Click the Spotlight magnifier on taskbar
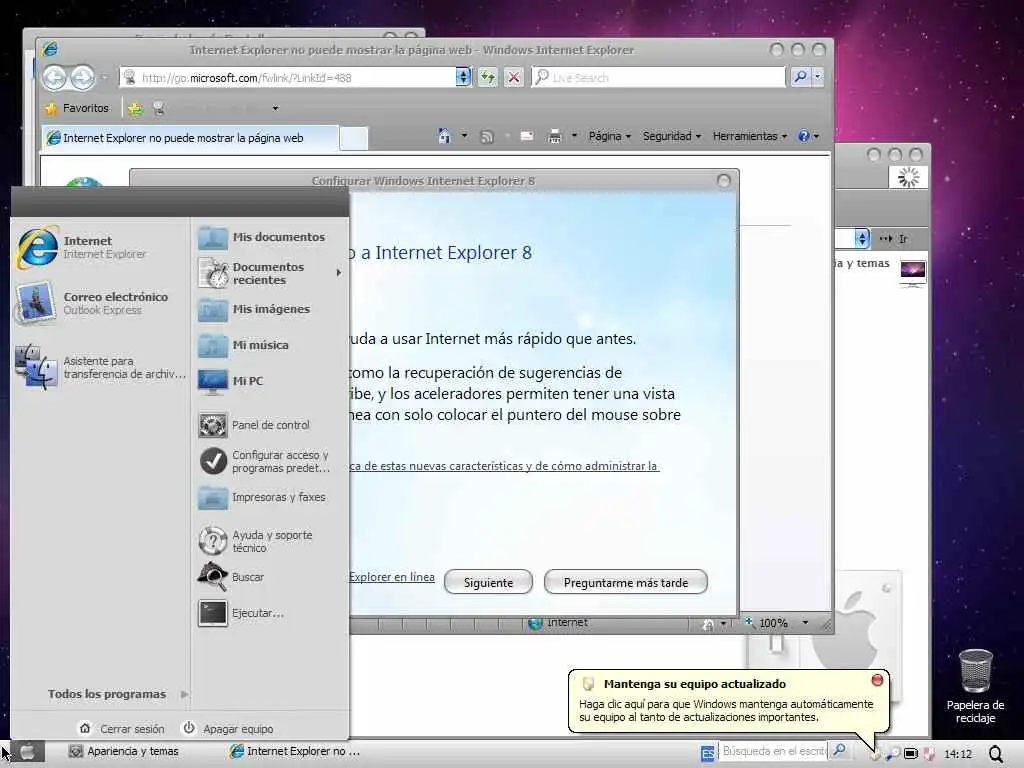The height and width of the screenshot is (768, 1024). coord(996,754)
